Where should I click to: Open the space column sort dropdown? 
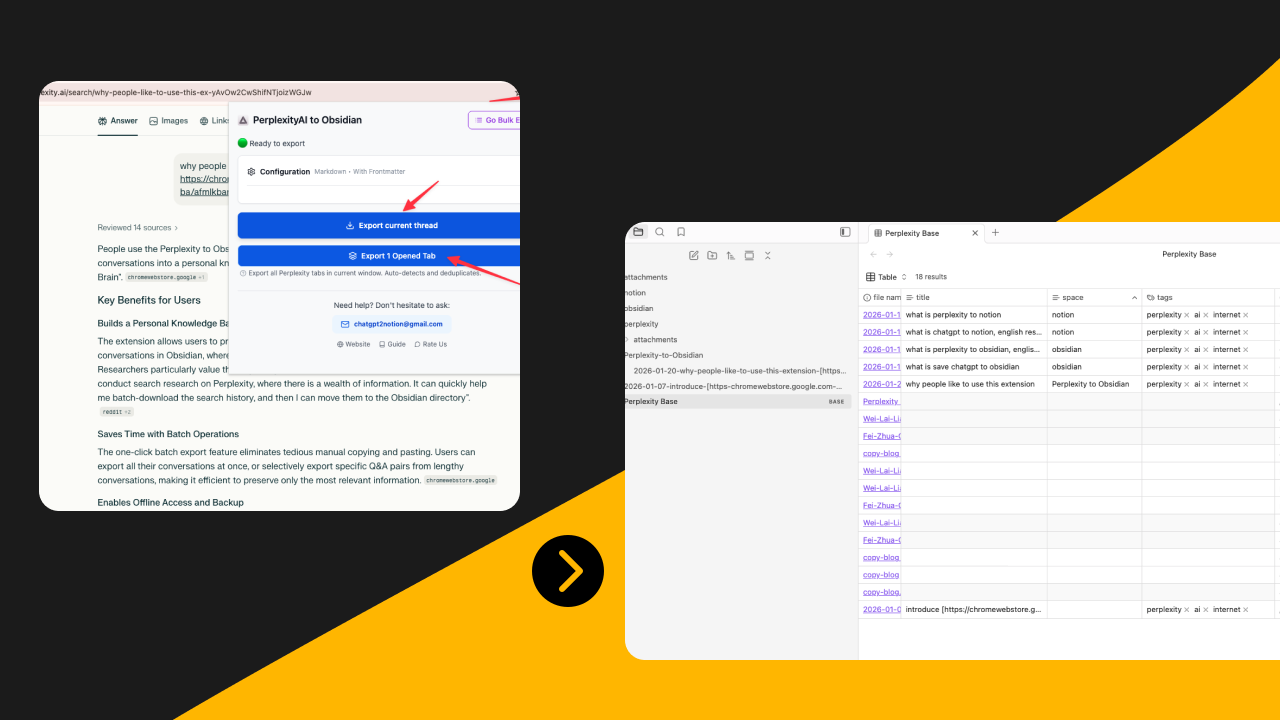pyautogui.click(x=1134, y=297)
